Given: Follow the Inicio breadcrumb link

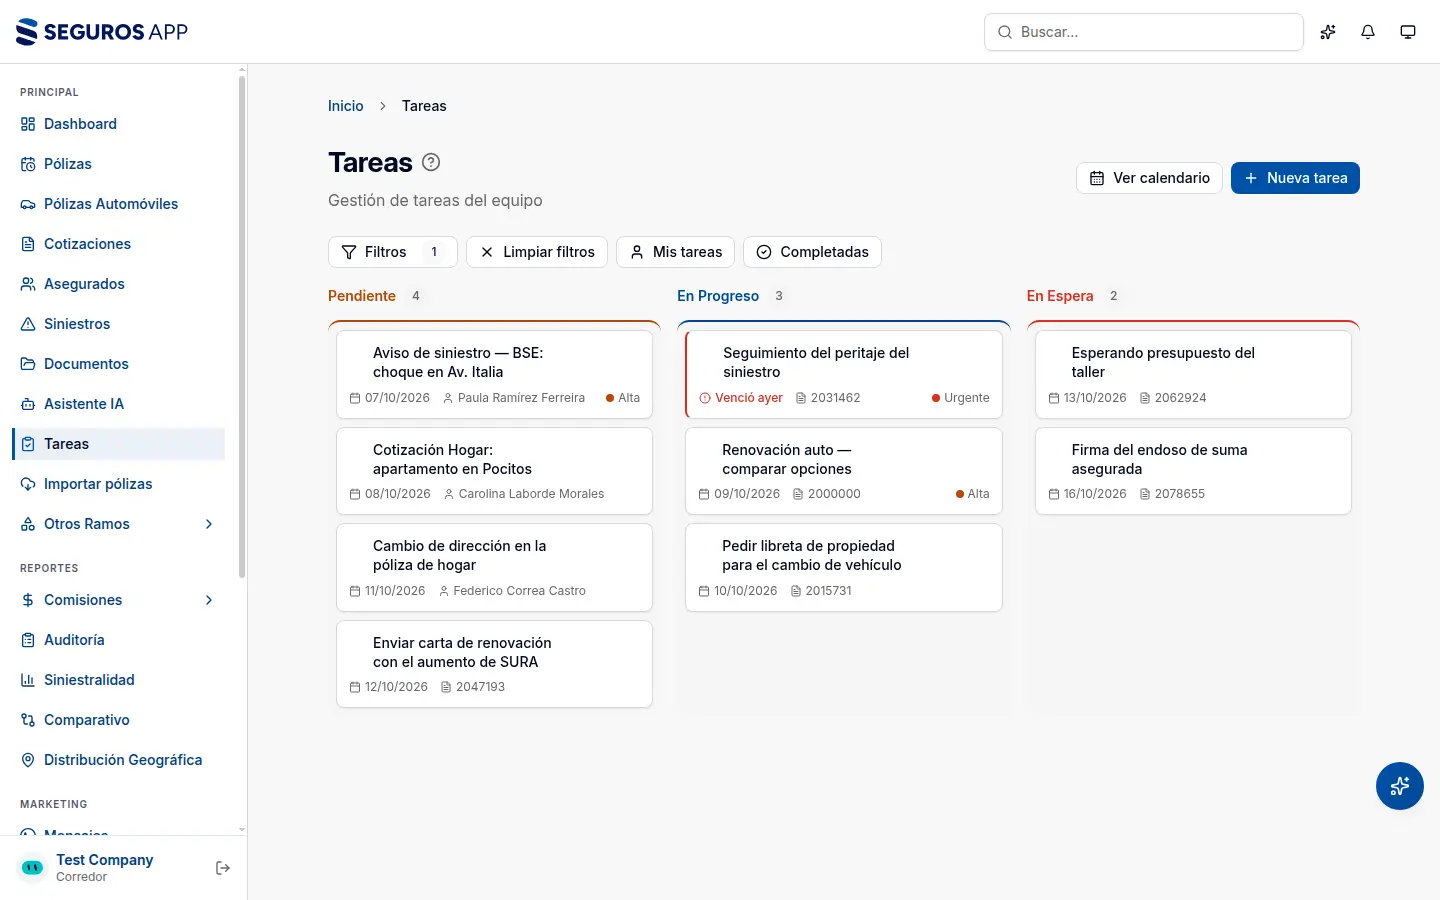Looking at the screenshot, I should point(346,106).
